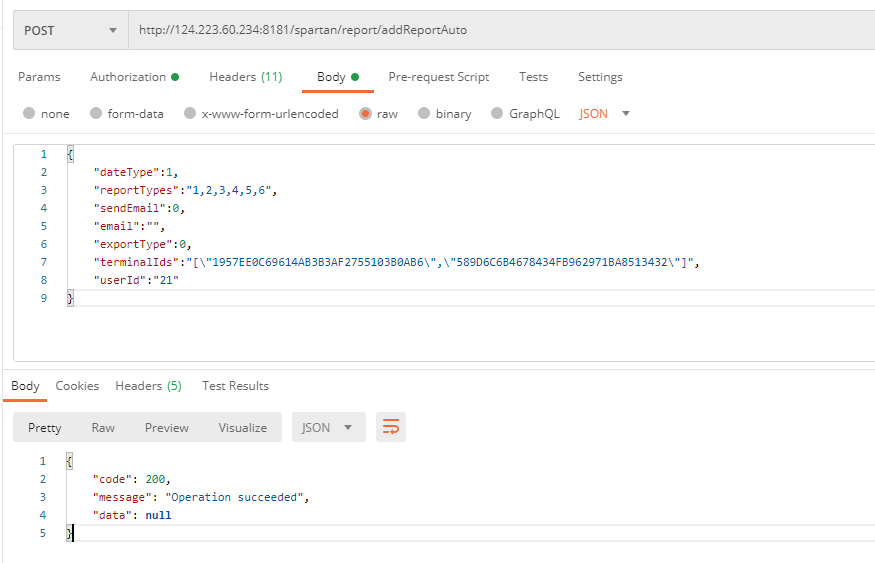Open request Headers (11) tab
Viewport: 875px width, 563px height.
[x=245, y=77]
